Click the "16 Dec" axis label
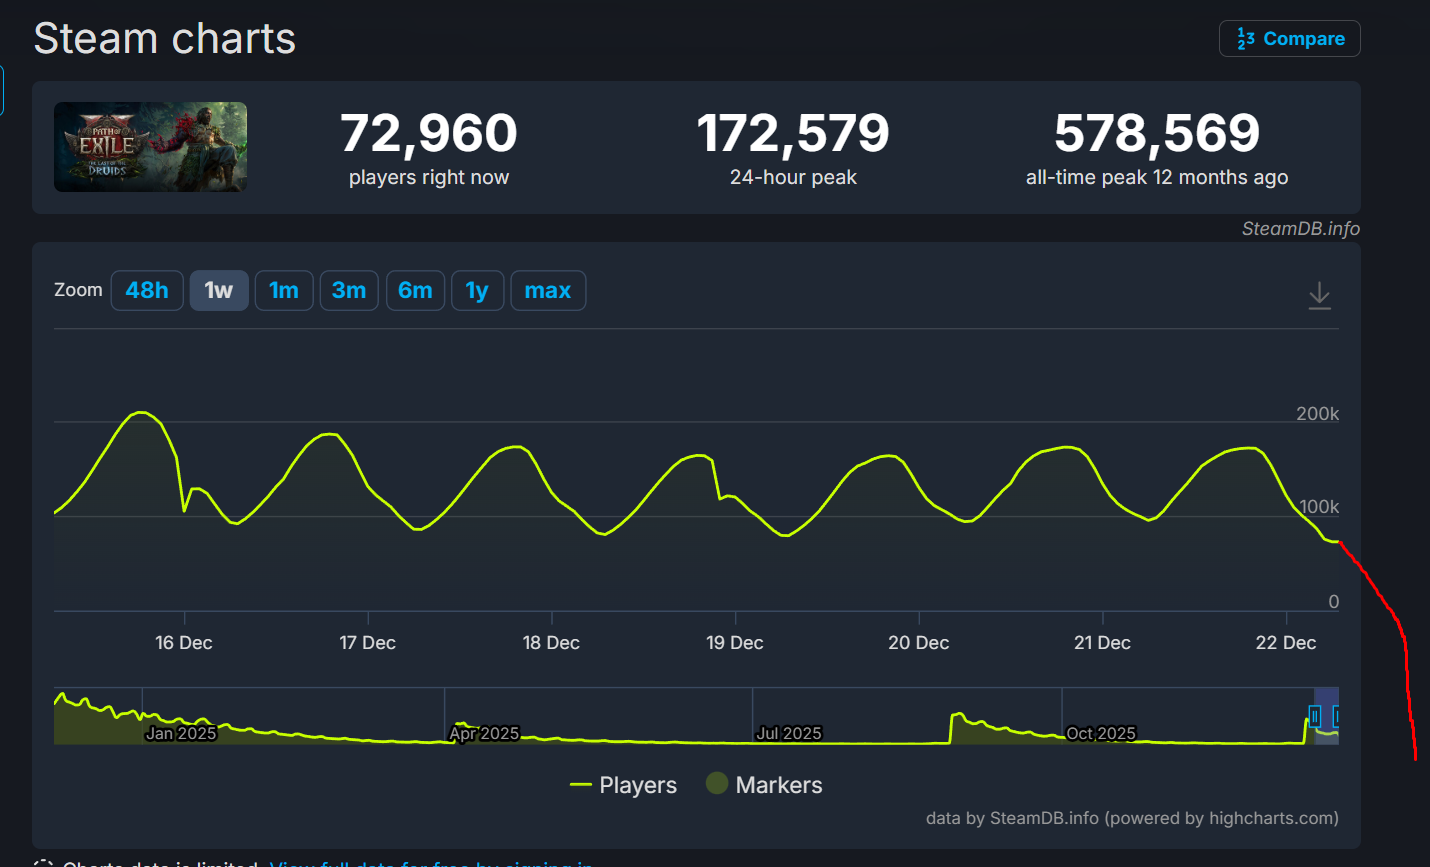 (x=184, y=643)
